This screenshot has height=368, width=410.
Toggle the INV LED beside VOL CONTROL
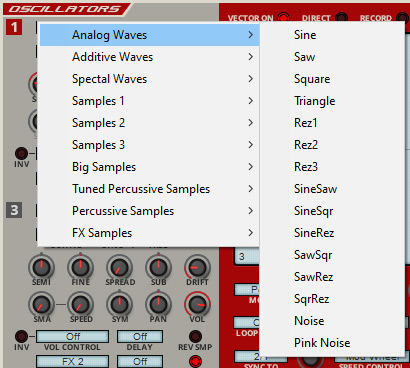(21, 336)
